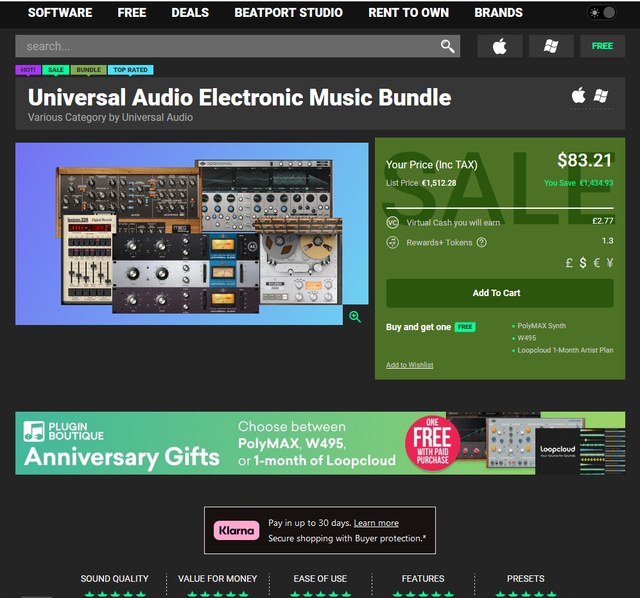This screenshot has height=598, width=640.
Task: Open BEATPORT STUDIO menu
Action: [289, 13]
